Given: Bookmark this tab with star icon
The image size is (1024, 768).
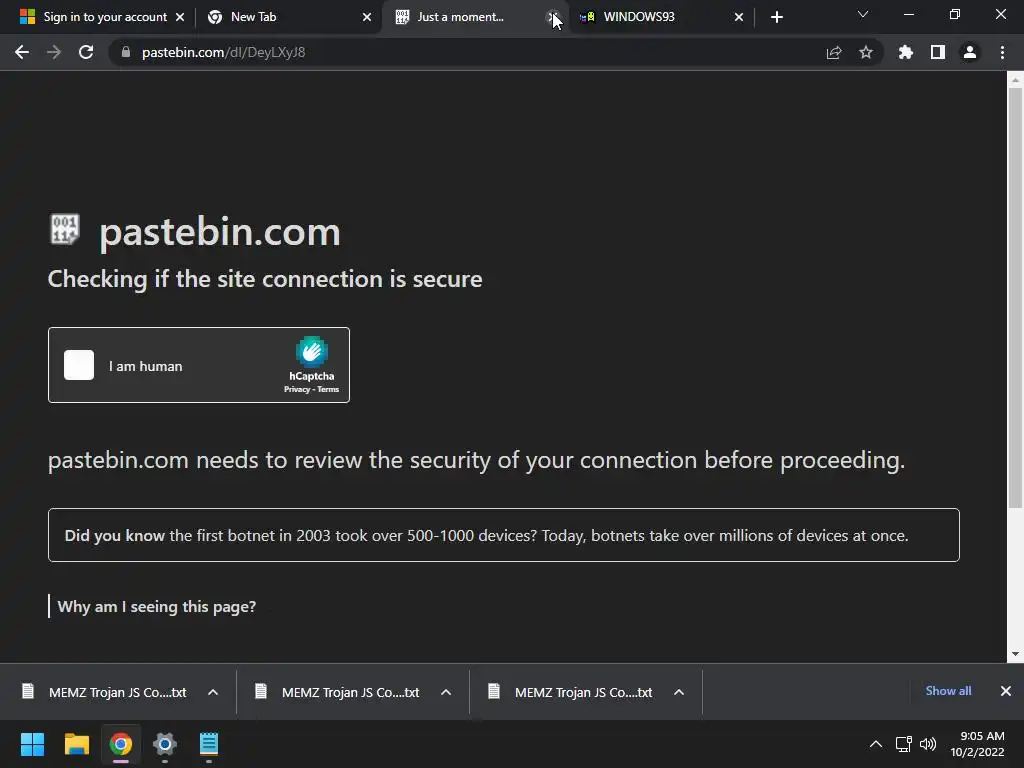Looking at the screenshot, I should pos(866,52).
